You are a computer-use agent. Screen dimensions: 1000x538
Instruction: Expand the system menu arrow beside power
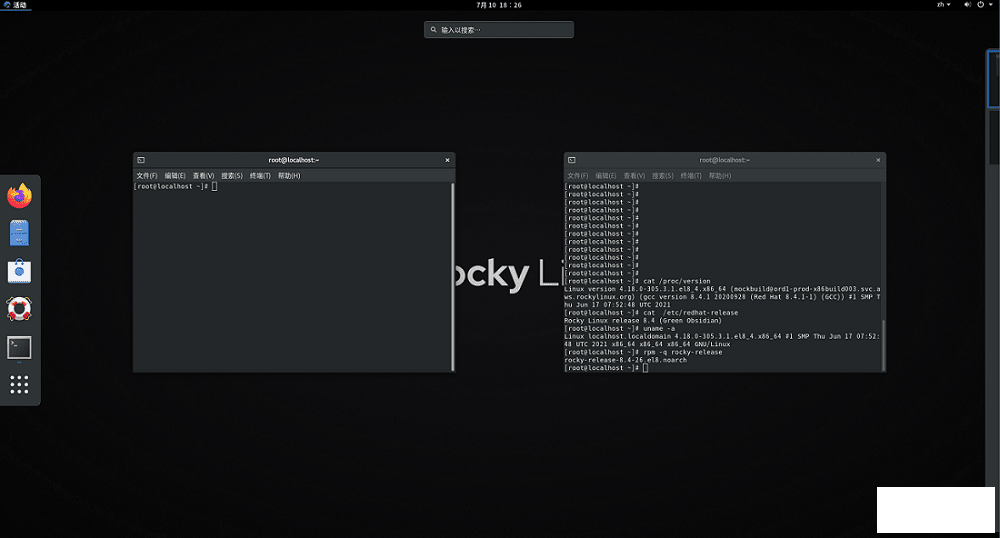coord(990,4)
